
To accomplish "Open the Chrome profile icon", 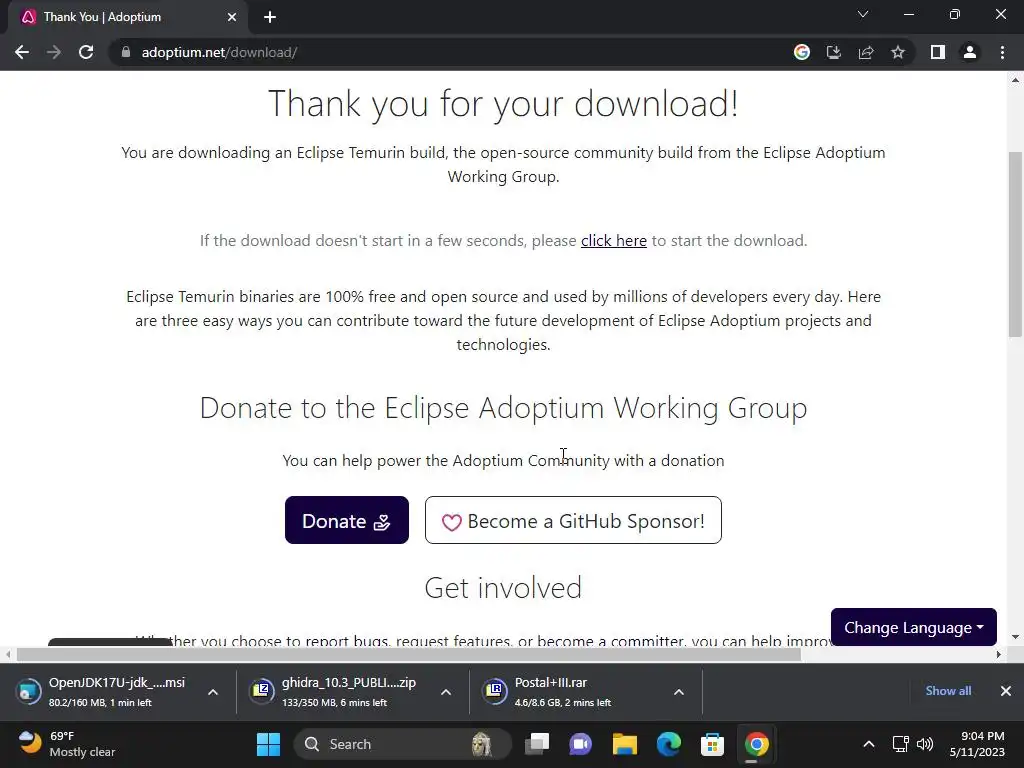I will pos(970,52).
